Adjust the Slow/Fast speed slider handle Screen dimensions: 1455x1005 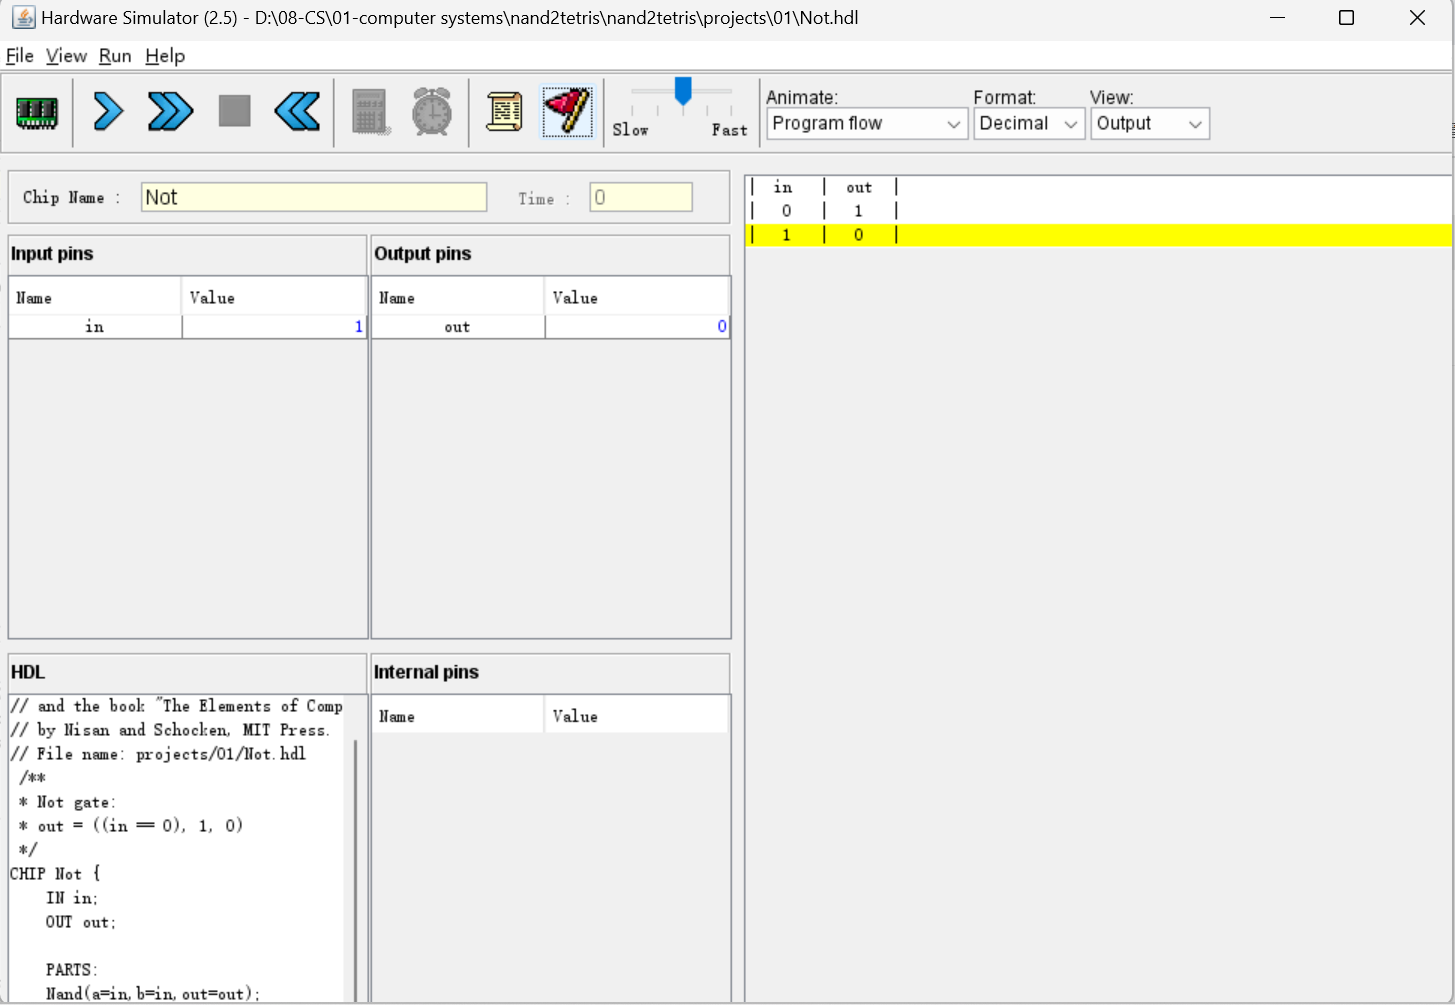683,92
